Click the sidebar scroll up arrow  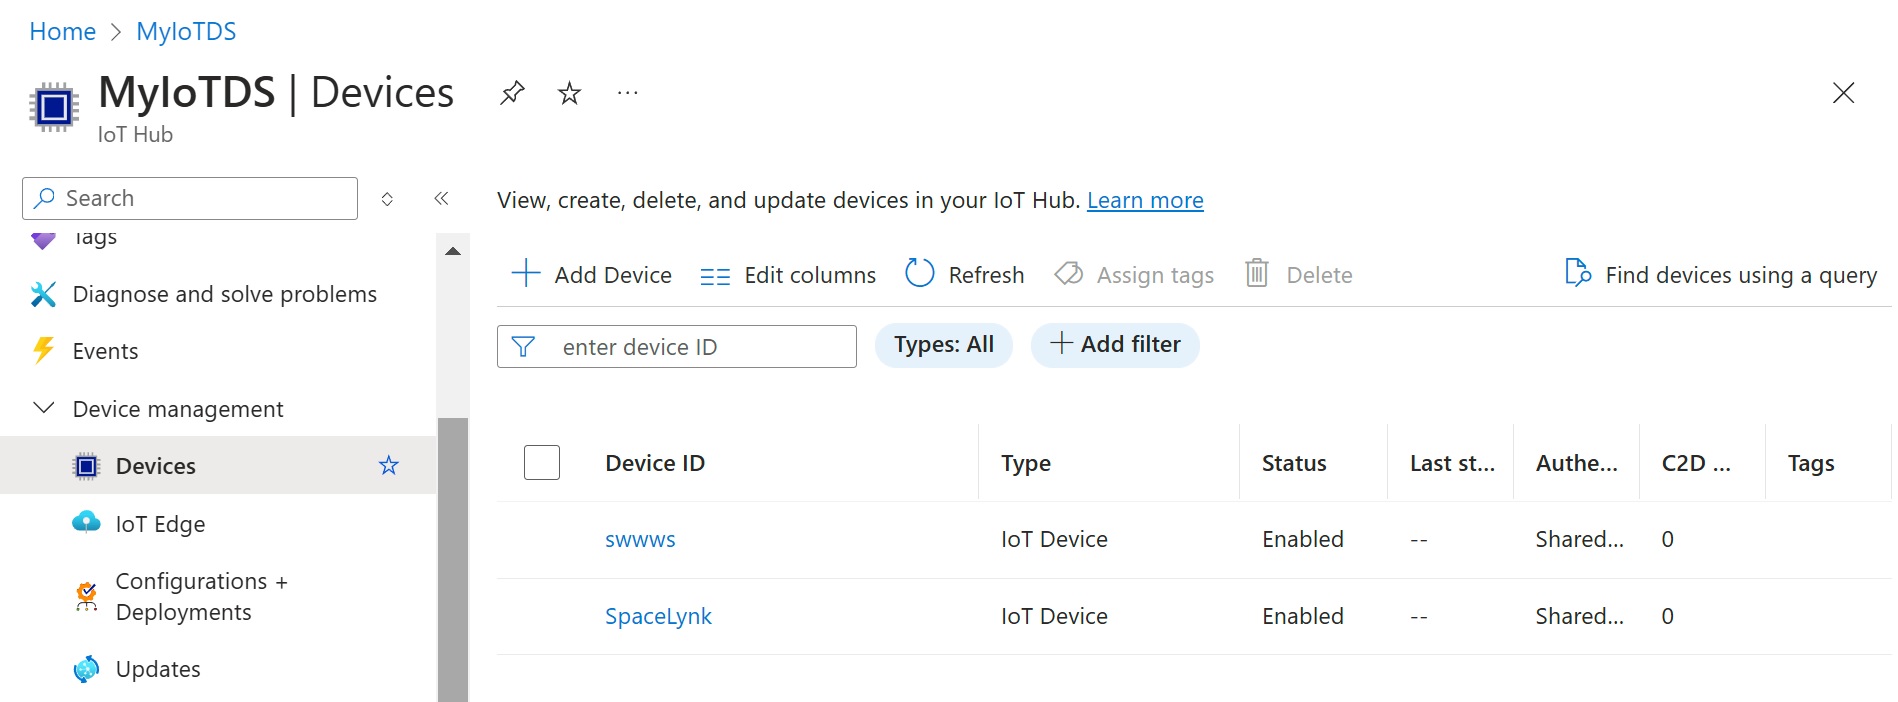pos(453,251)
